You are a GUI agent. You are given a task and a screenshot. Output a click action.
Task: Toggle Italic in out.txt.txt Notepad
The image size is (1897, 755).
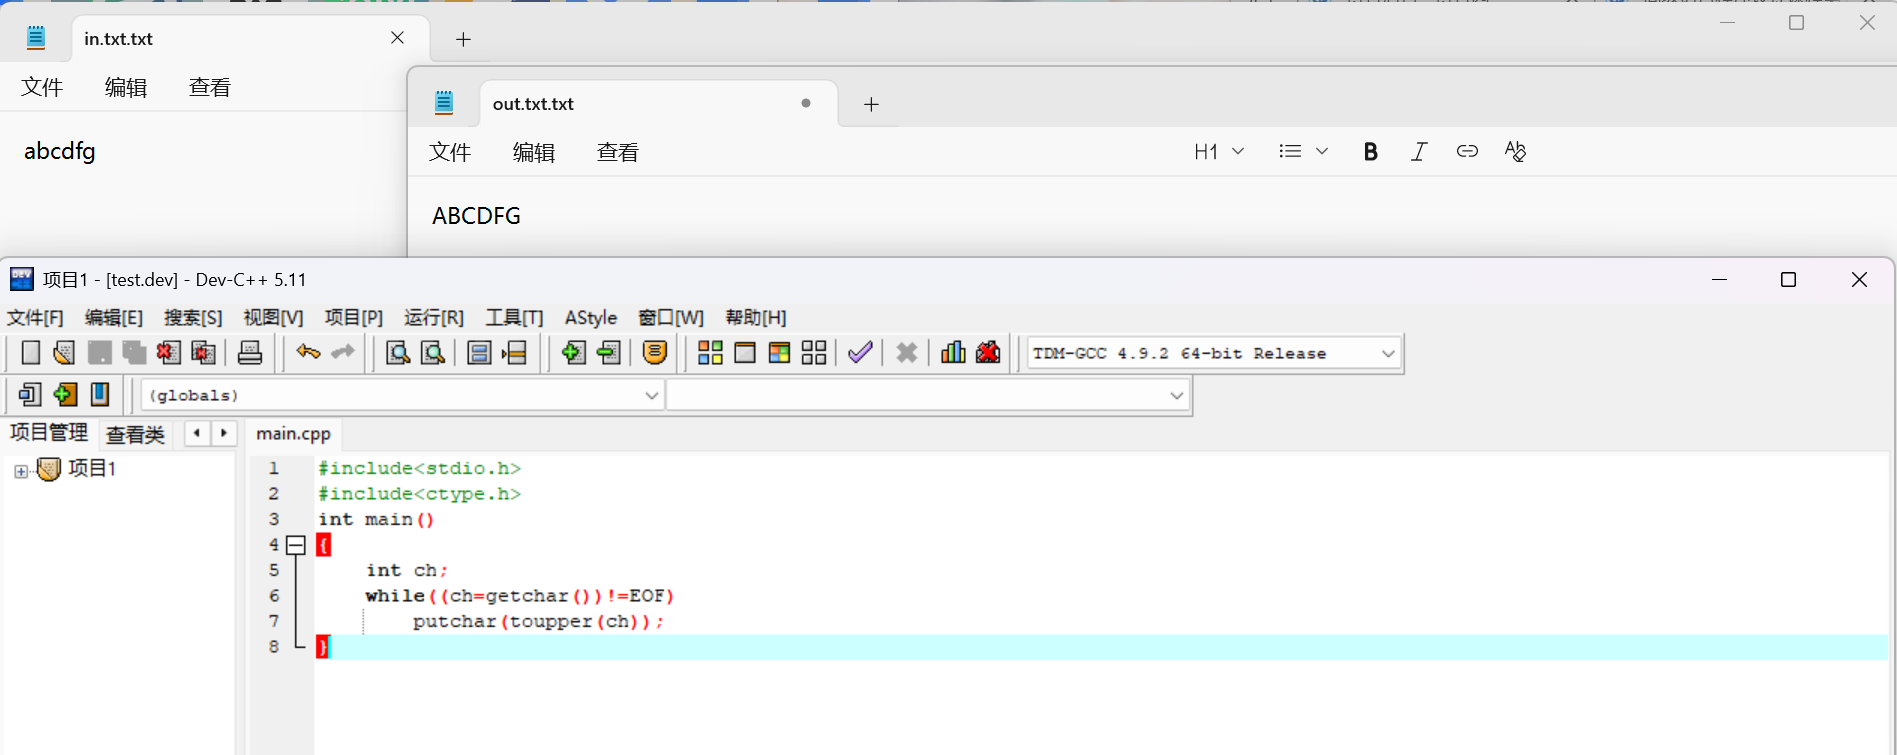coord(1419,152)
